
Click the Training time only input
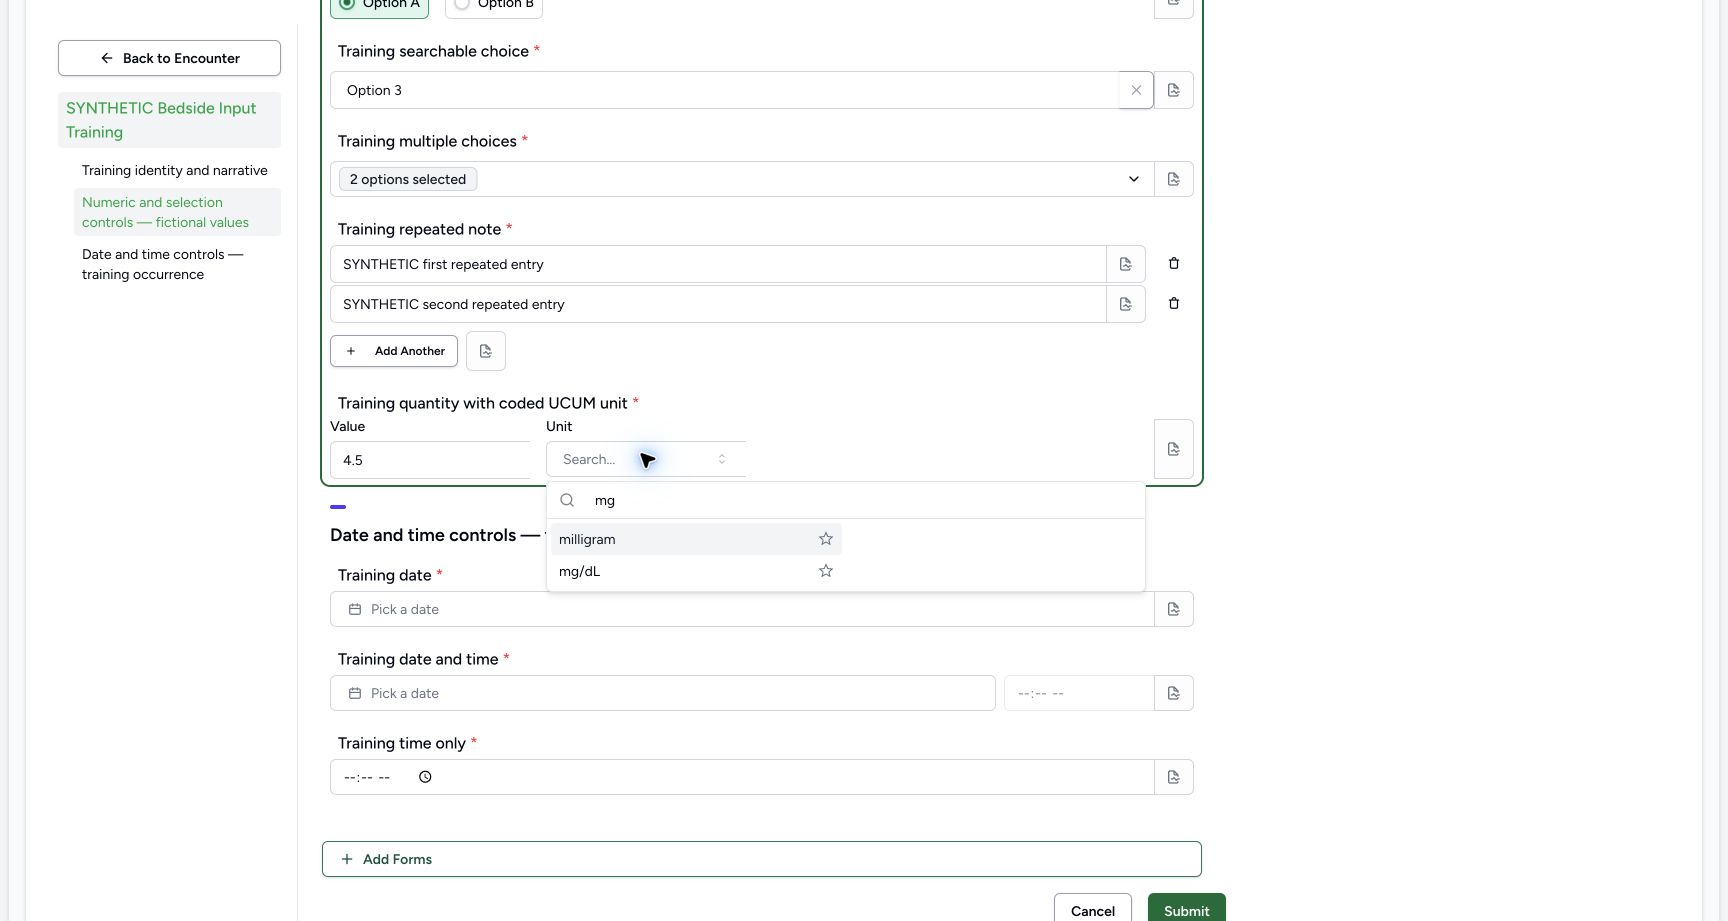click(x=742, y=777)
